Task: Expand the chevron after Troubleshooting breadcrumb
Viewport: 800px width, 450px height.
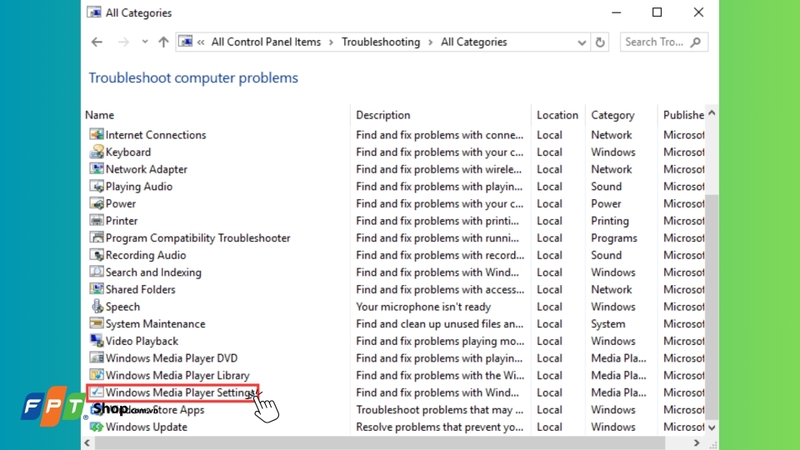Action: coord(430,42)
